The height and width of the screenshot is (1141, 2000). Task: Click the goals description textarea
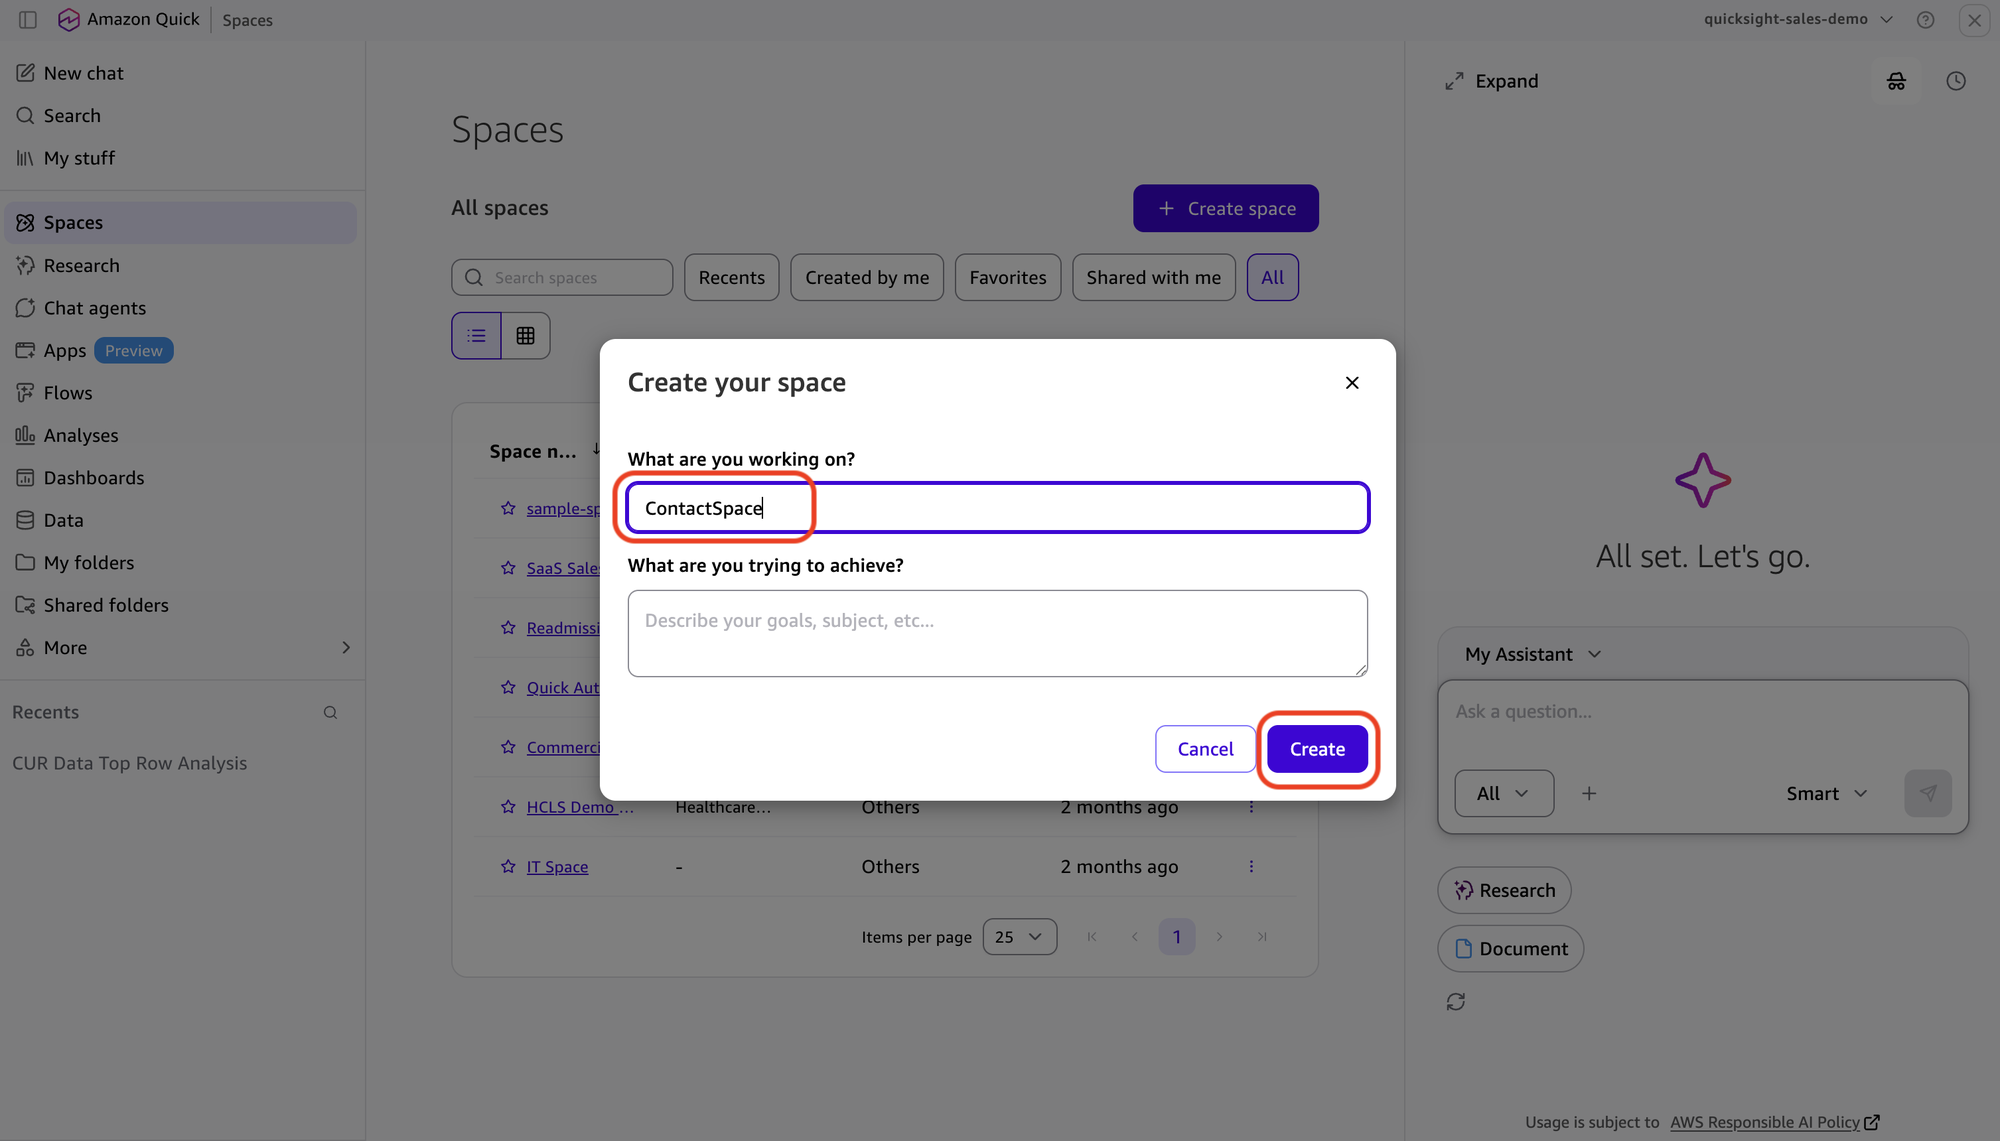(997, 633)
